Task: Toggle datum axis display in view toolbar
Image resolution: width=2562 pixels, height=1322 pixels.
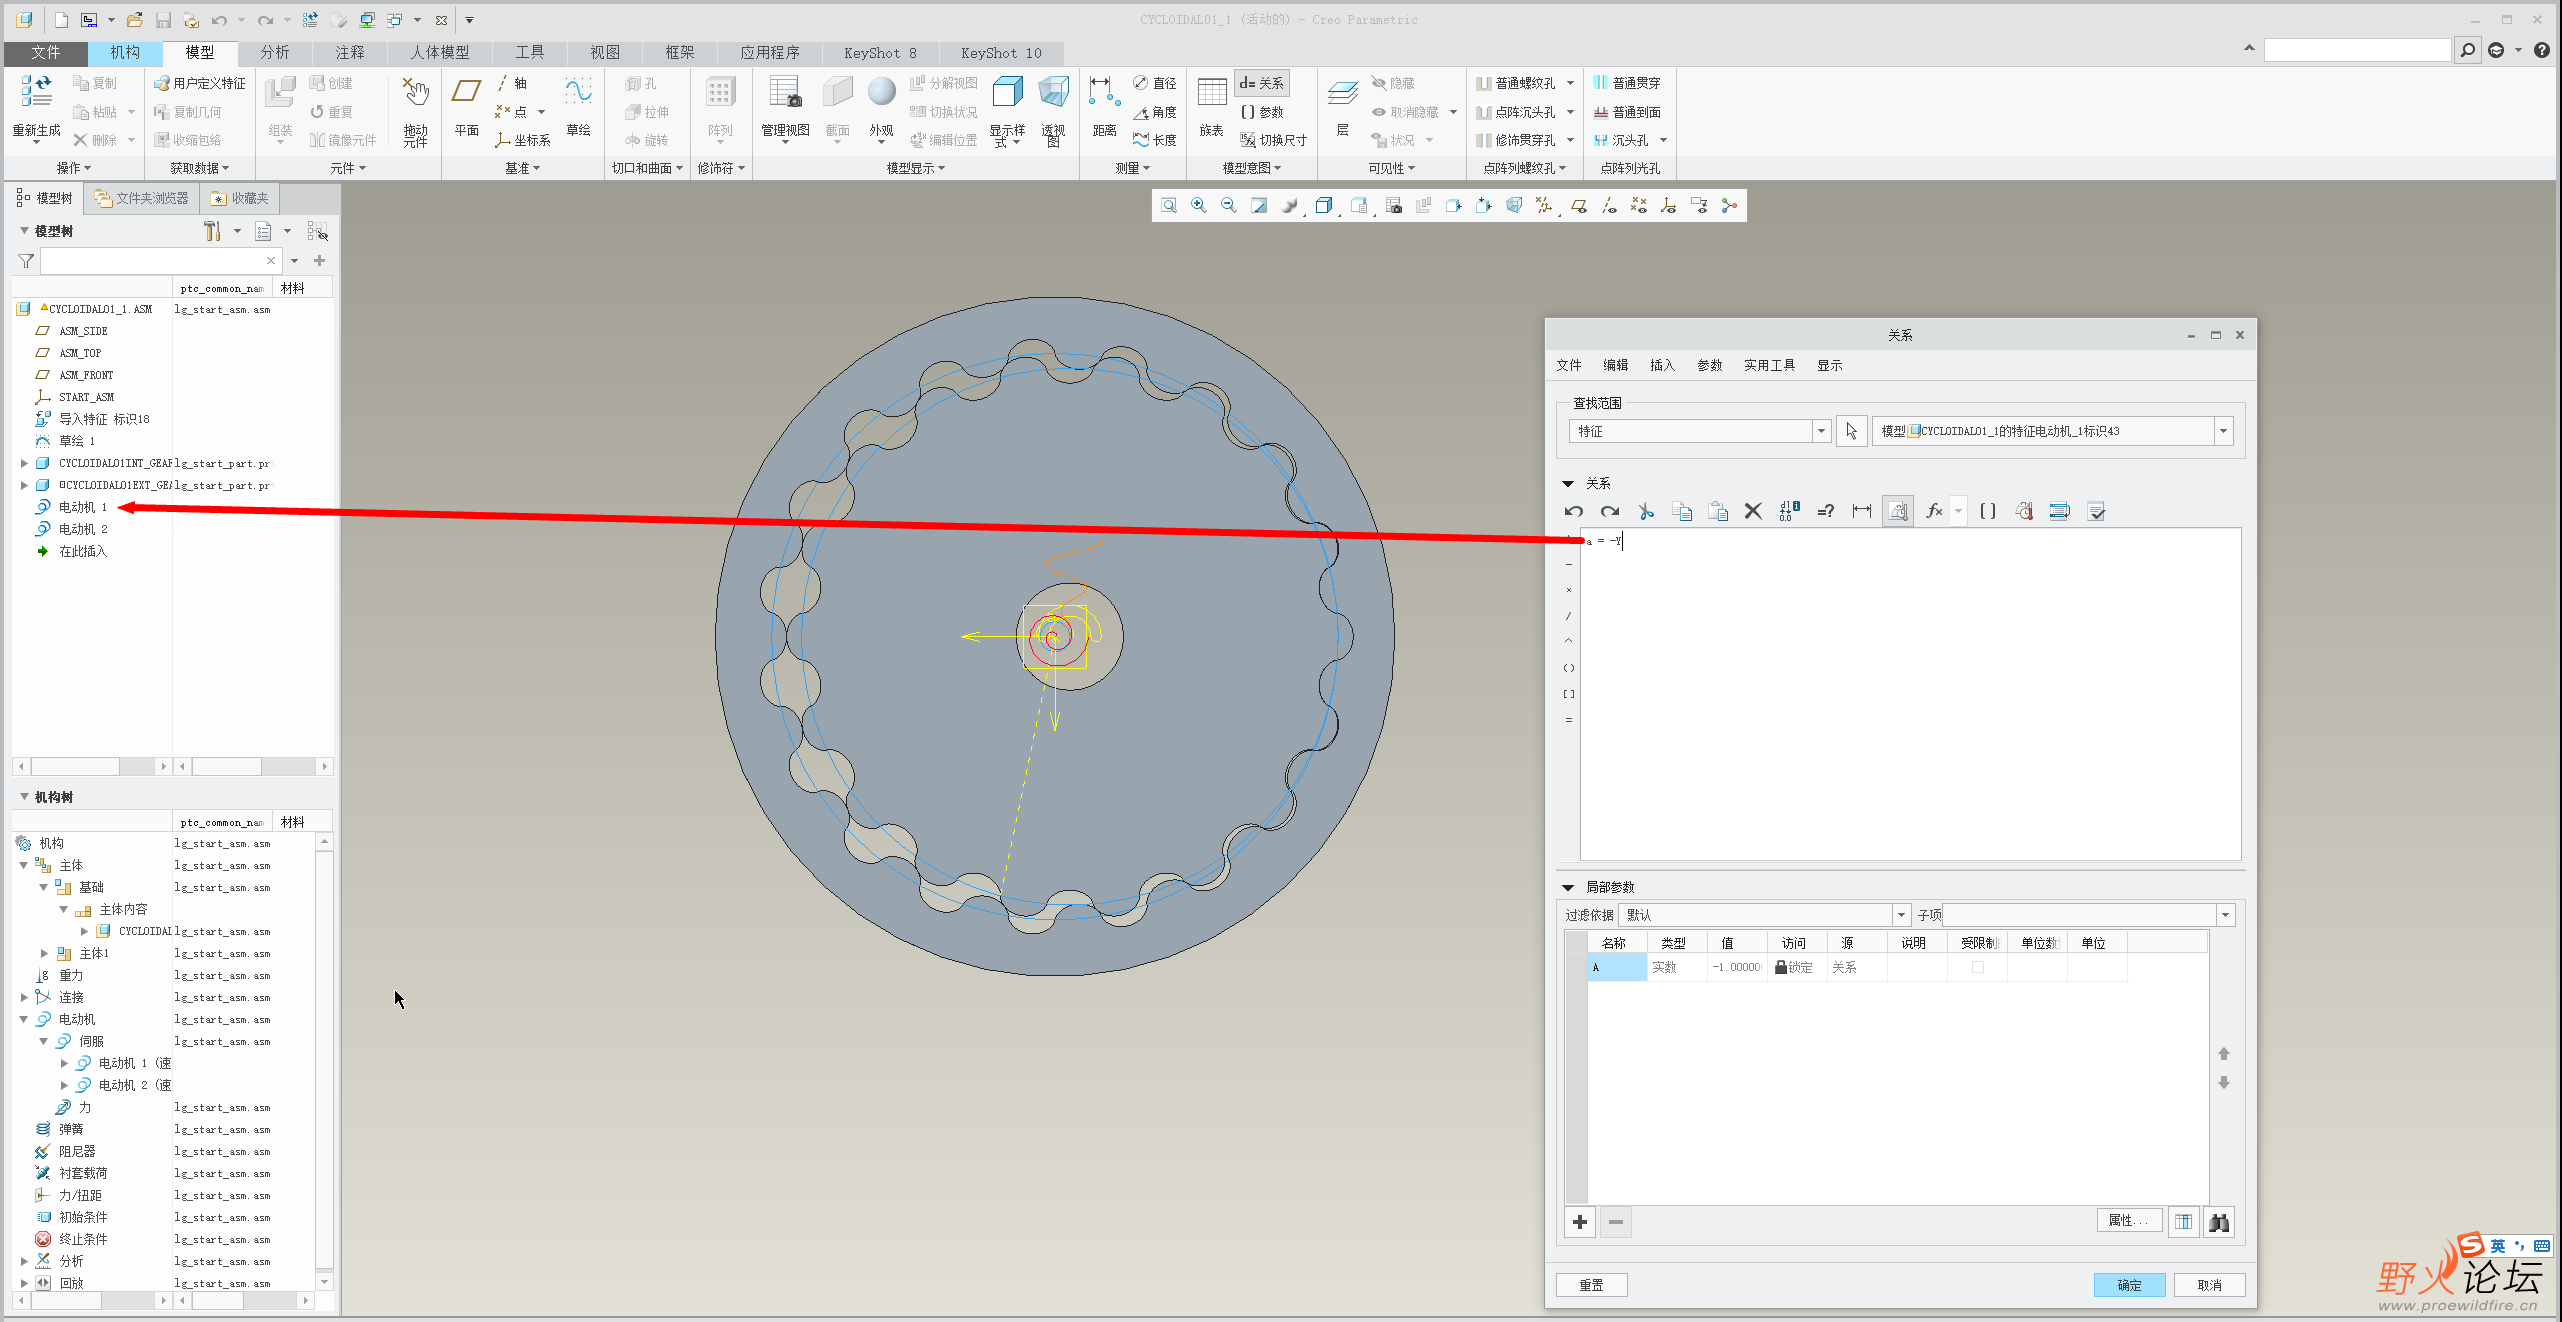Action: click(x=1609, y=206)
